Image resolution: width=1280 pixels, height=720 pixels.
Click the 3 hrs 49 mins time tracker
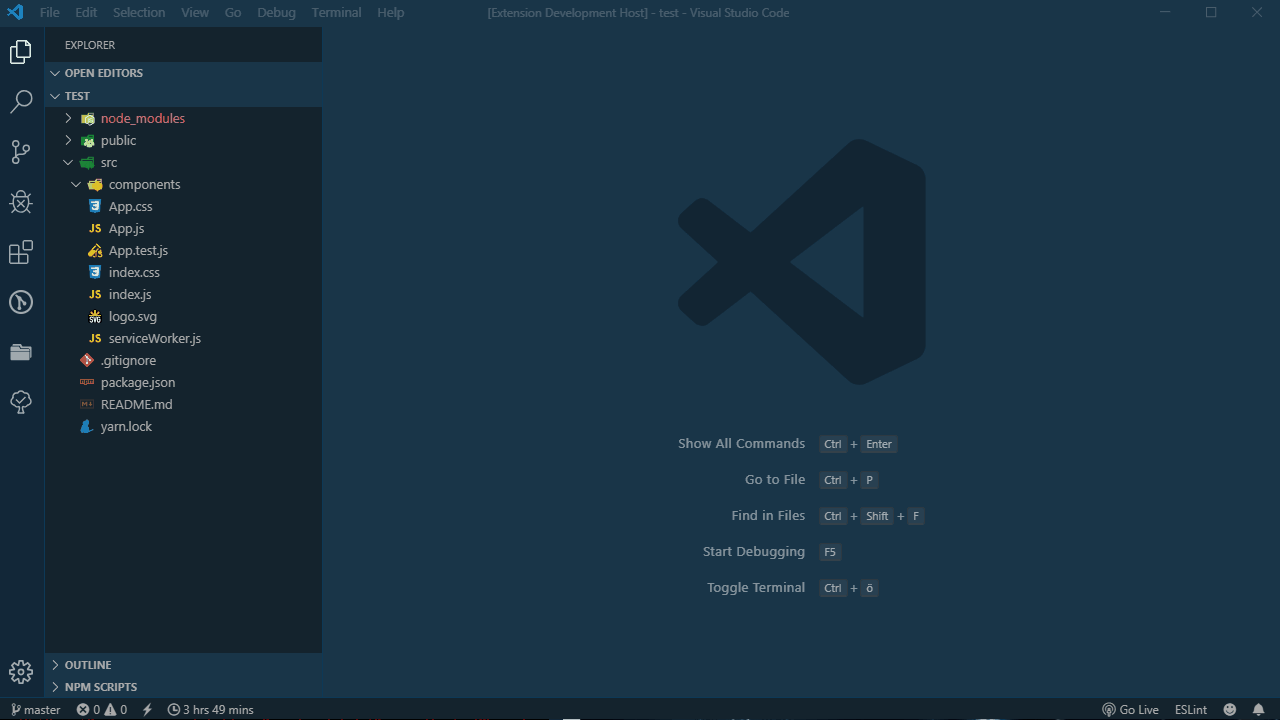(210, 710)
